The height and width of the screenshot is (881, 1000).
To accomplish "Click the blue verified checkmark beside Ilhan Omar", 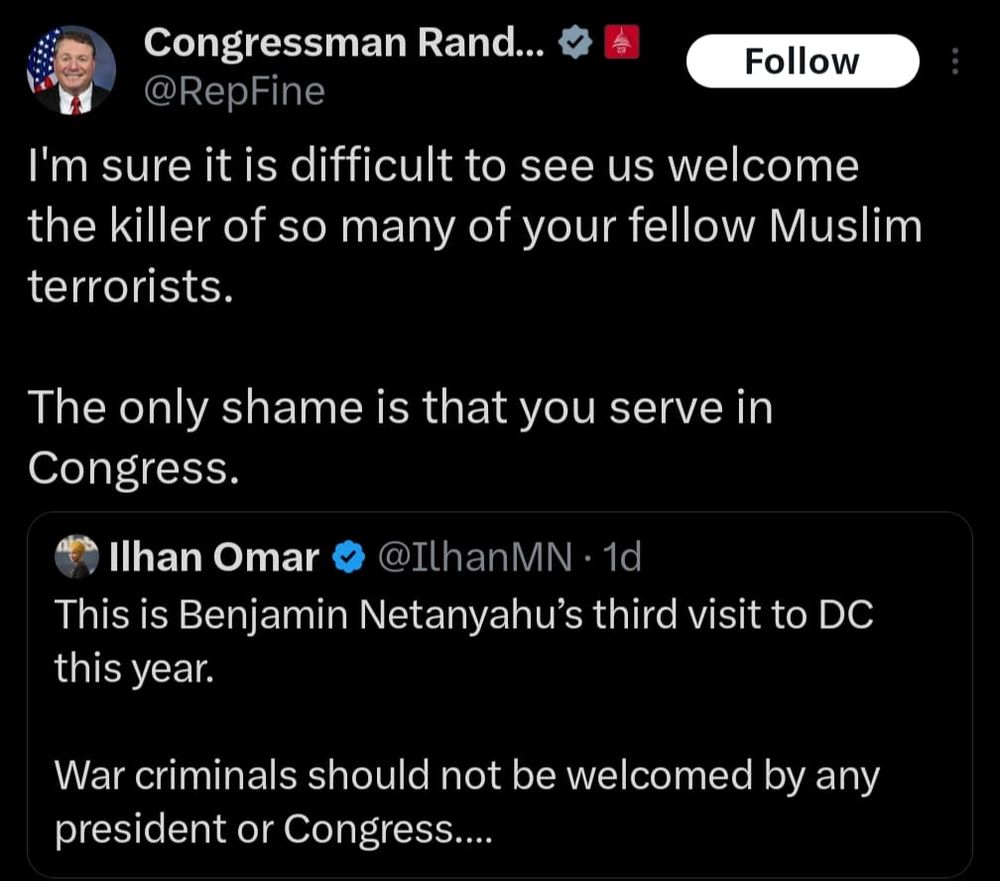I will coord(348,557).
